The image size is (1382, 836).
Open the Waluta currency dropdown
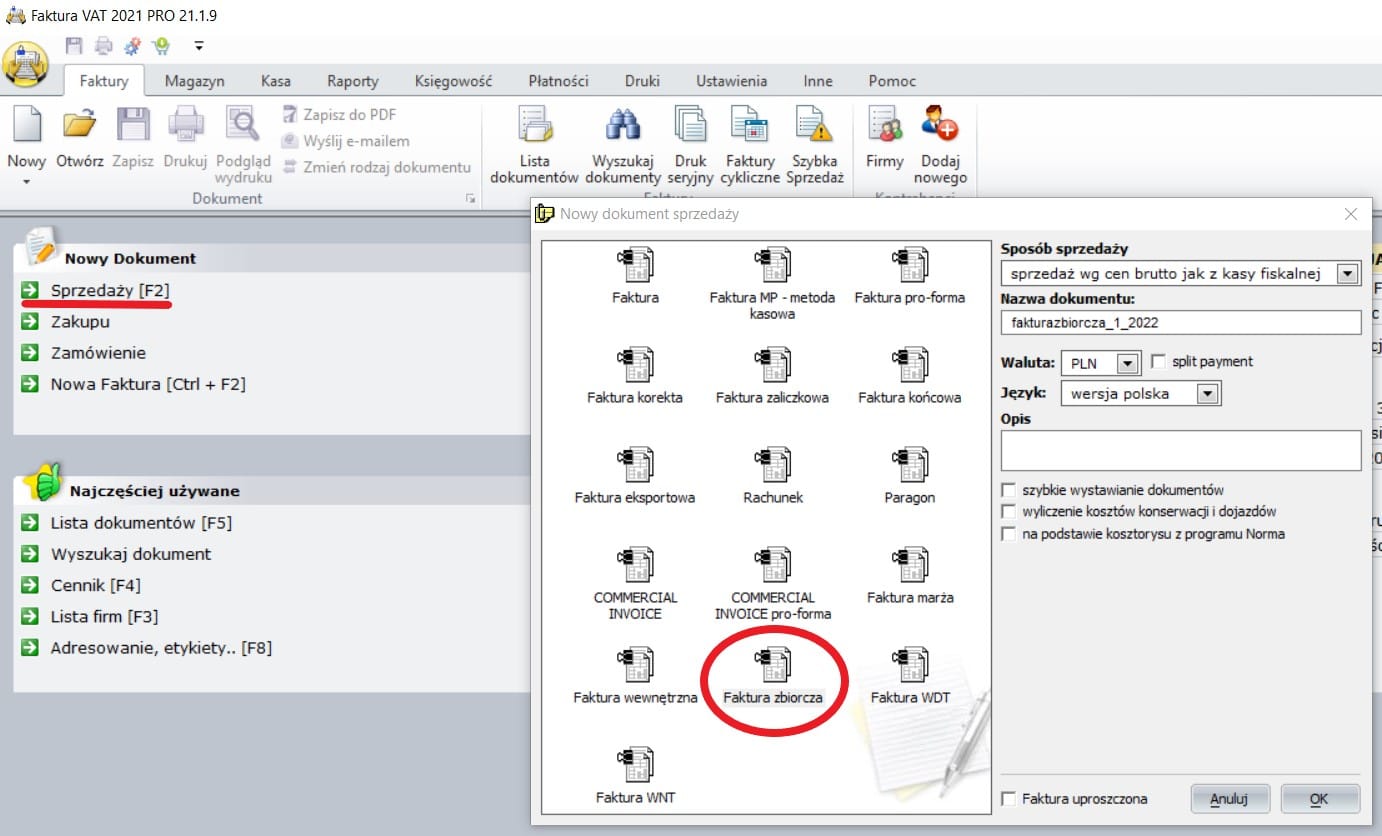point(1128,363)
